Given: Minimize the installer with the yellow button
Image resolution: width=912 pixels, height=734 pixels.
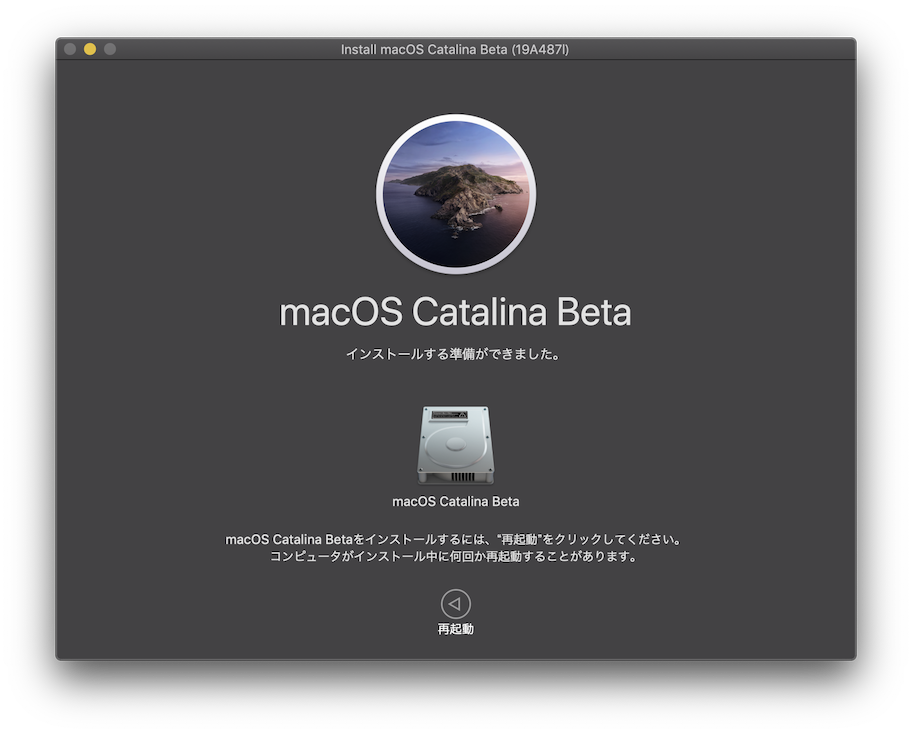Looking at the screenshot, I should (x=90, y=49).
